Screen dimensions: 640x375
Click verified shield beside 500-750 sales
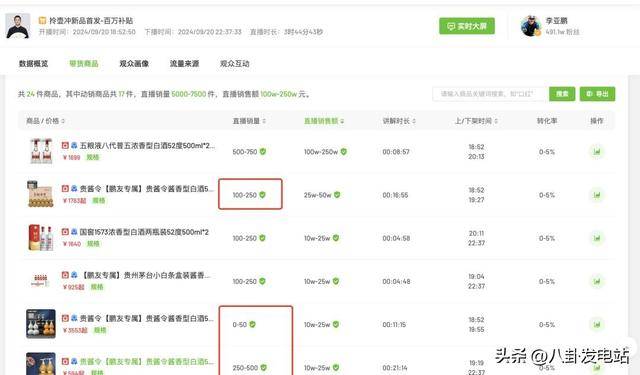click(263, 151)
